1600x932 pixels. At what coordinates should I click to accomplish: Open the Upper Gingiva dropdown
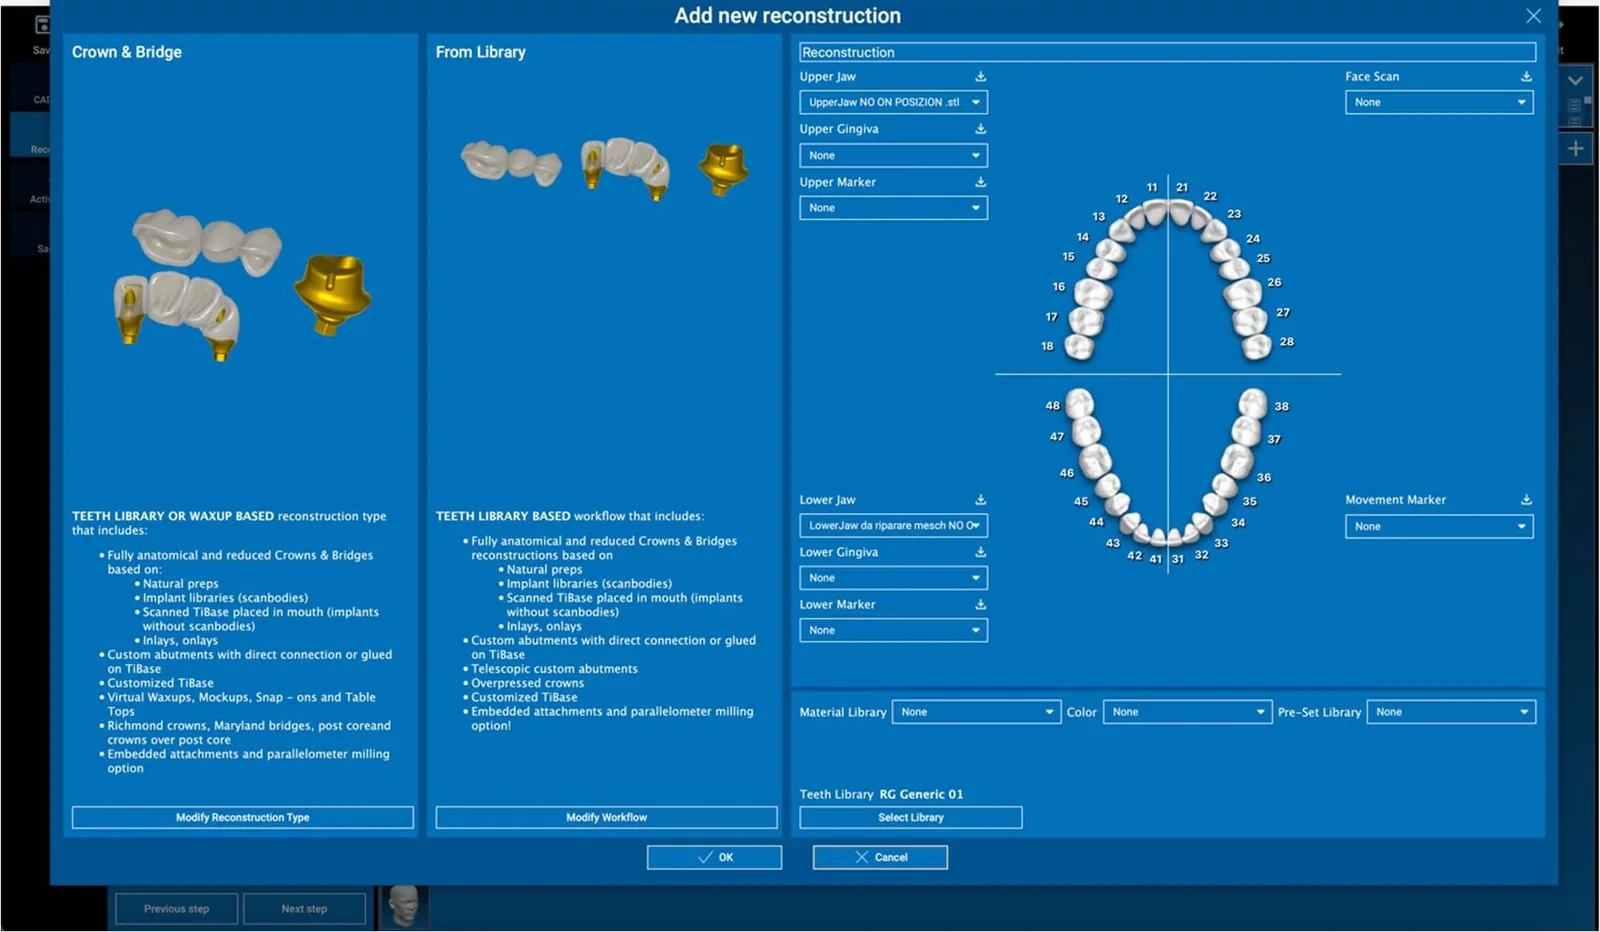[x=893, y=155]
